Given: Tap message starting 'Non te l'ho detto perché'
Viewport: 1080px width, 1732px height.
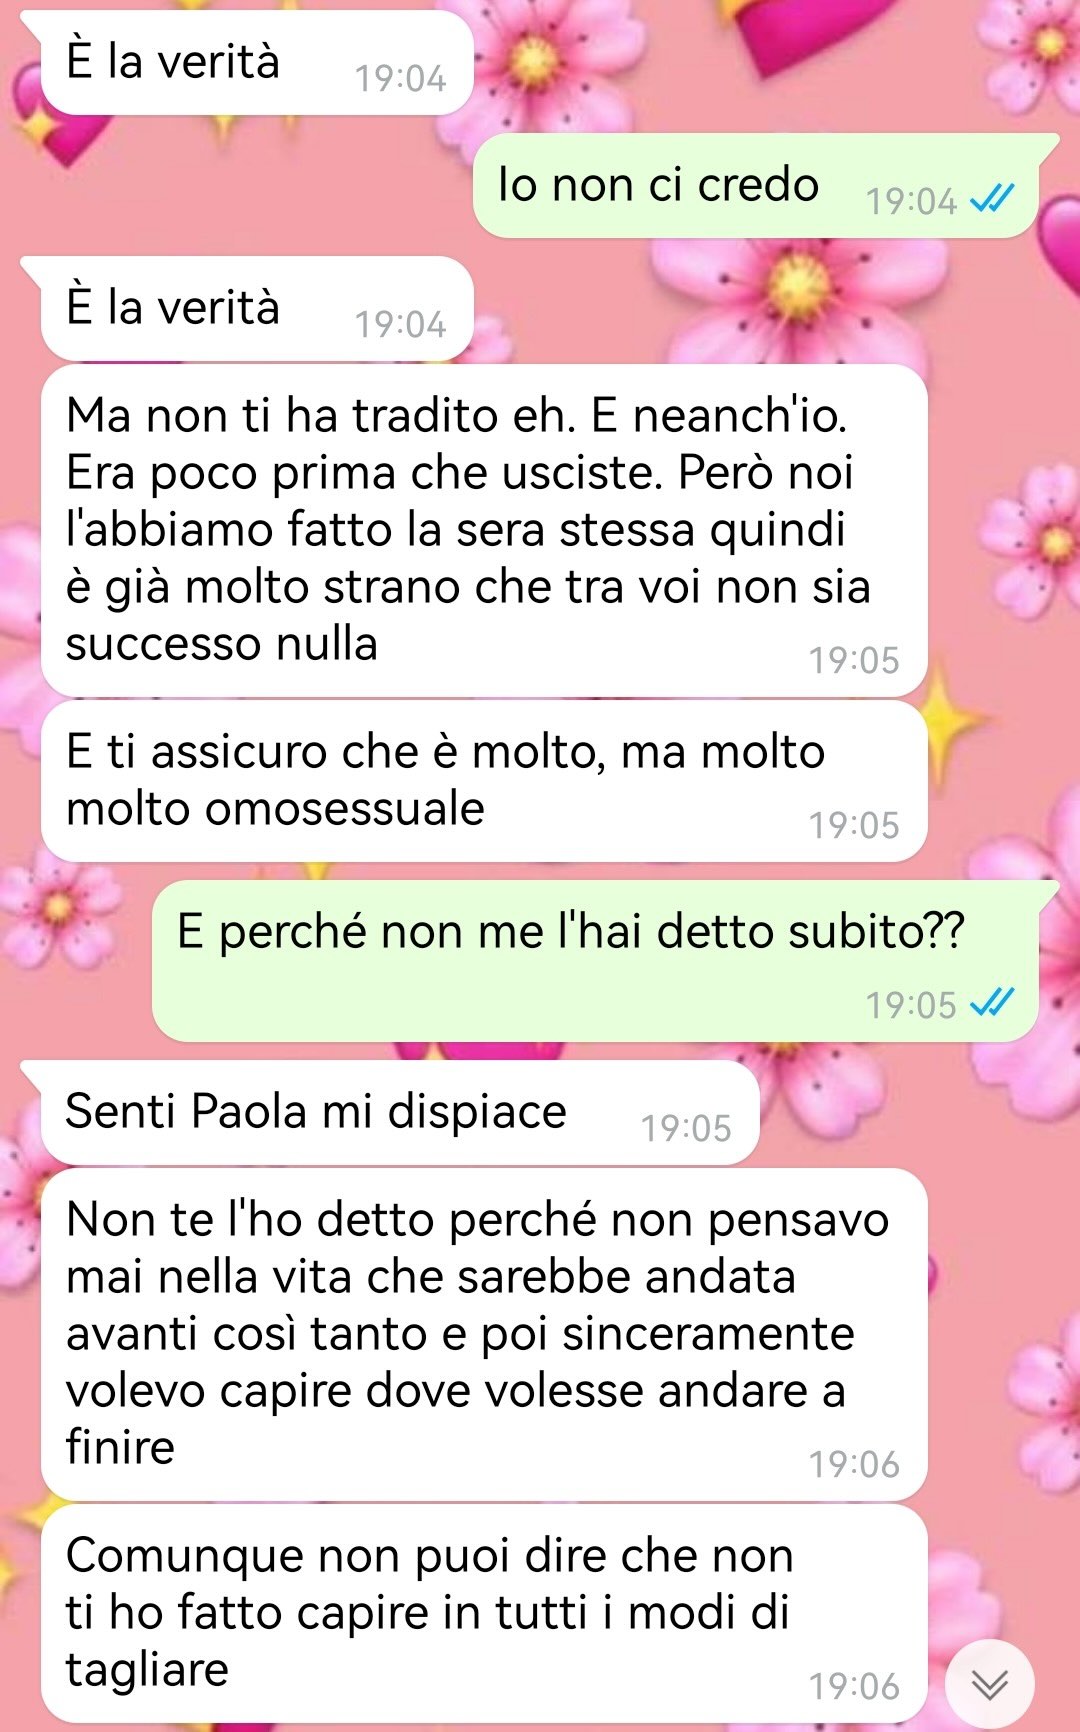Looking at the screenshot, I should (x=484, y=1335).
